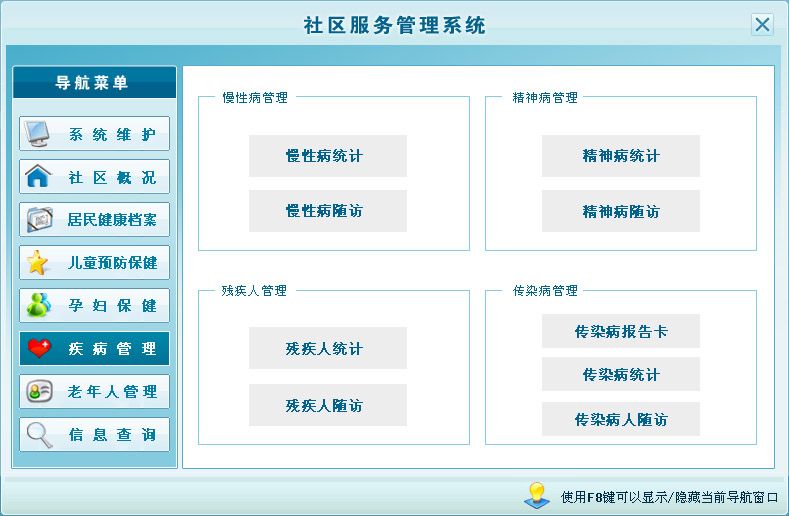Open the 信息查询 navigation item
Viewport: 789px width, 516px height.
click(x=95, y=434)
